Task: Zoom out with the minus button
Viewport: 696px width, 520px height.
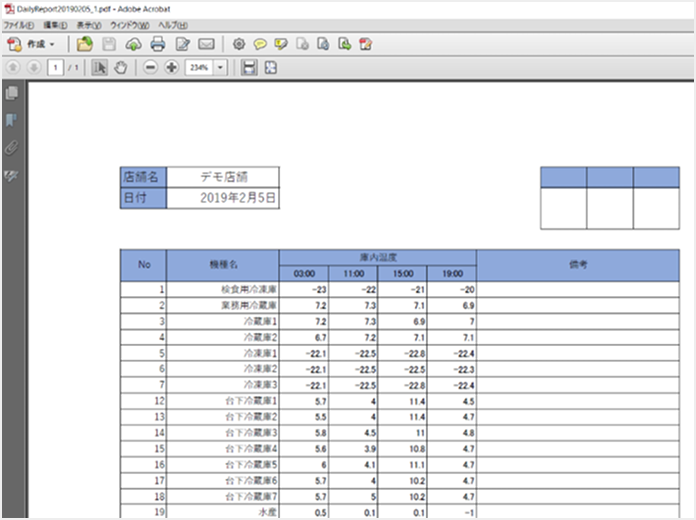Action: click(150, 67)
